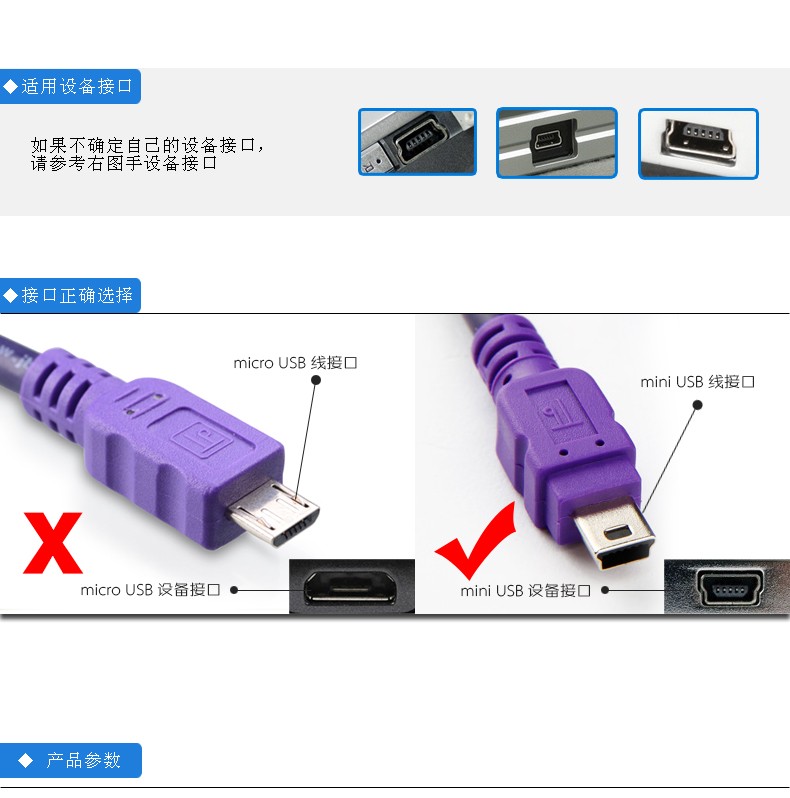Open the middle device port thumbnail
Screen dimensions: 790x798
(x=557, y=143)
